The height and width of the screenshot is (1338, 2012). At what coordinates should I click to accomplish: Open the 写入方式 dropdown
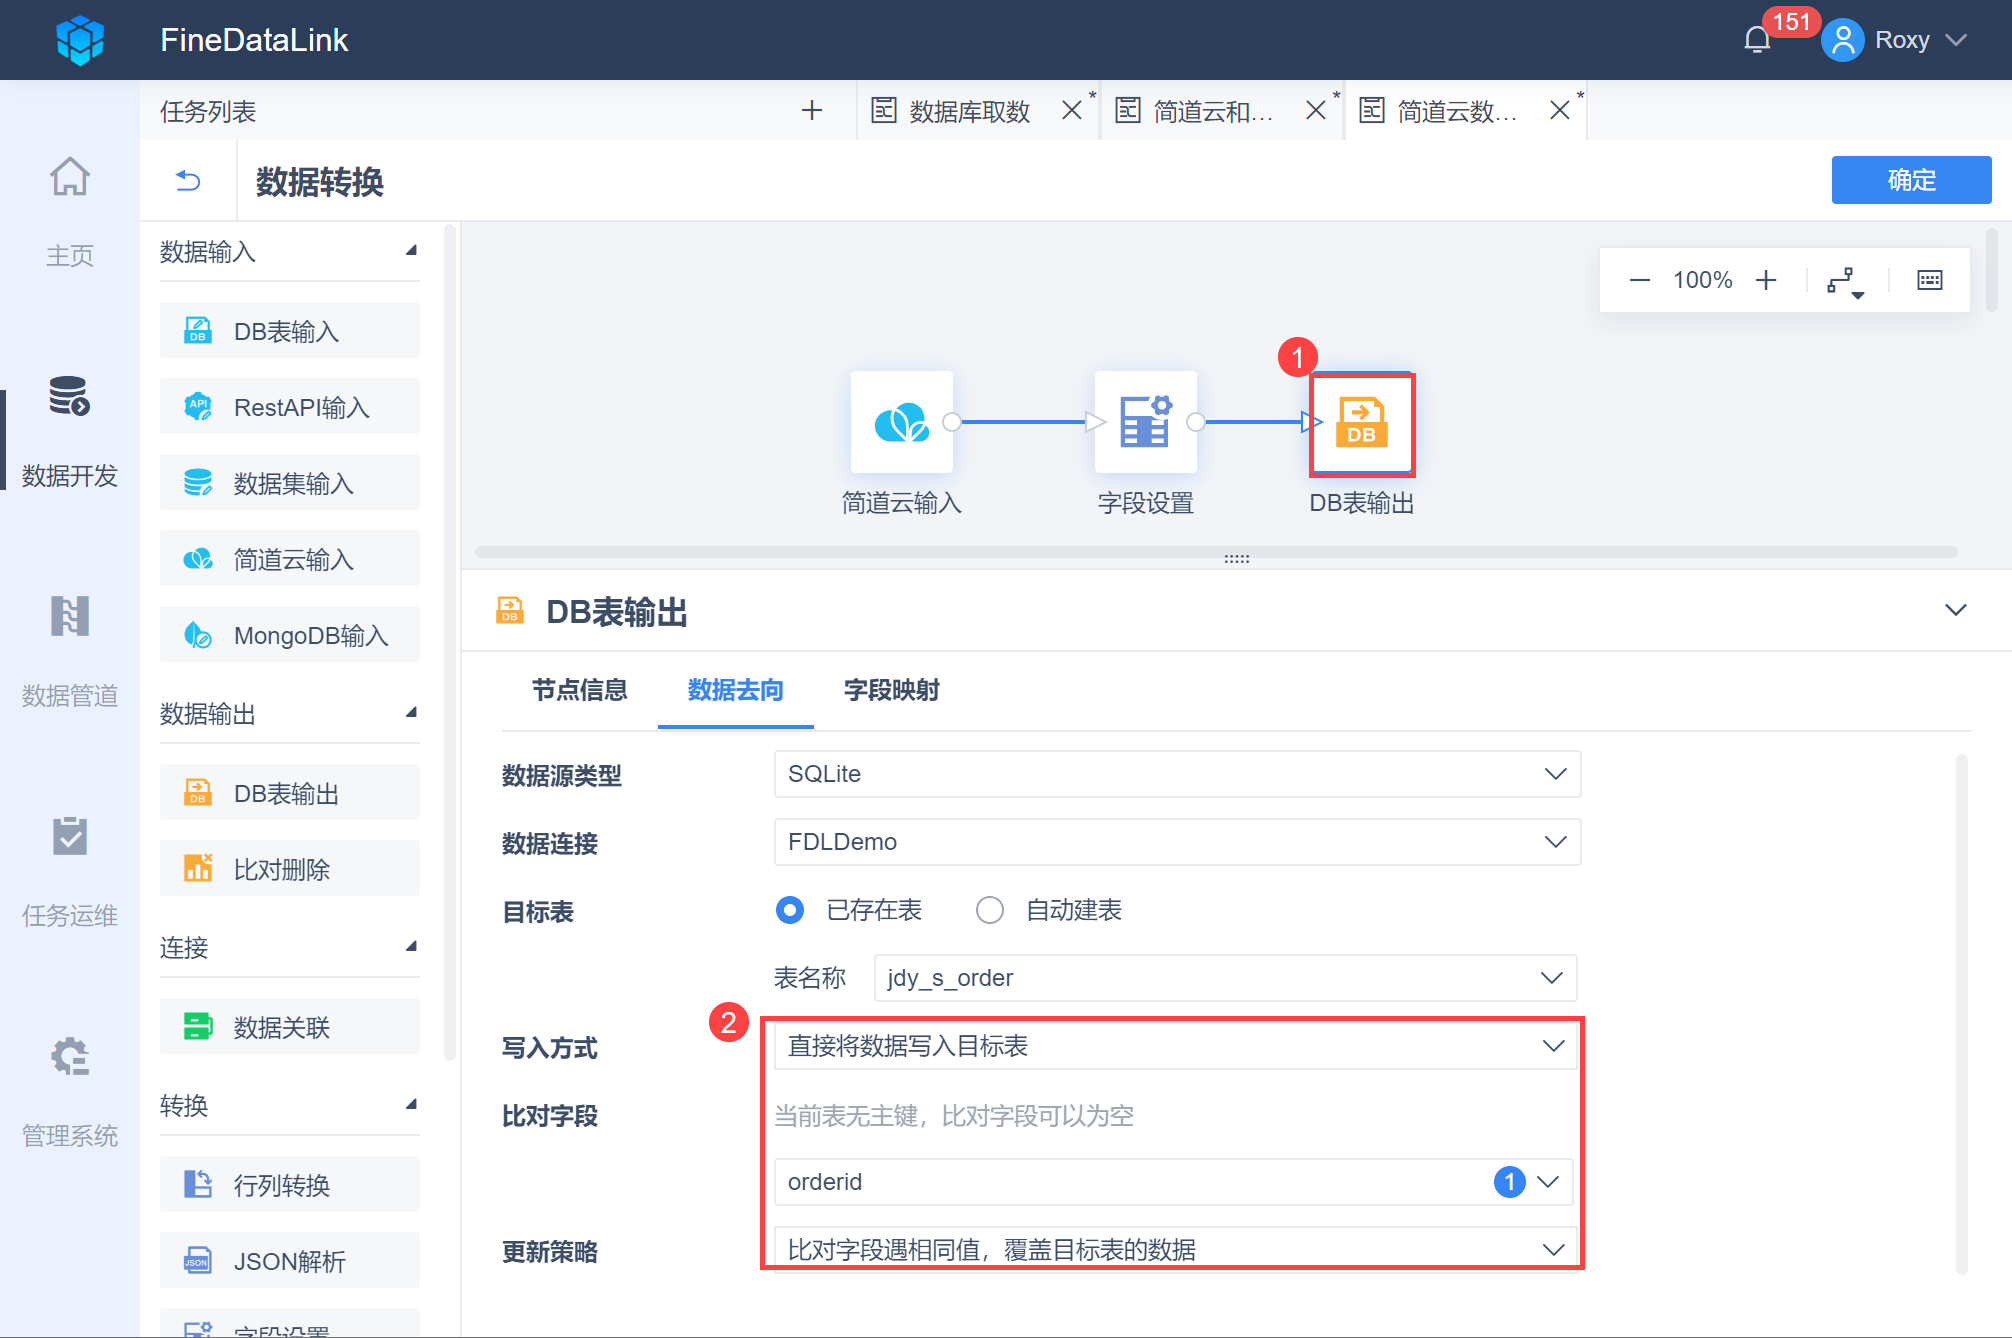pyautogui.click(x=1177, y=1046)
